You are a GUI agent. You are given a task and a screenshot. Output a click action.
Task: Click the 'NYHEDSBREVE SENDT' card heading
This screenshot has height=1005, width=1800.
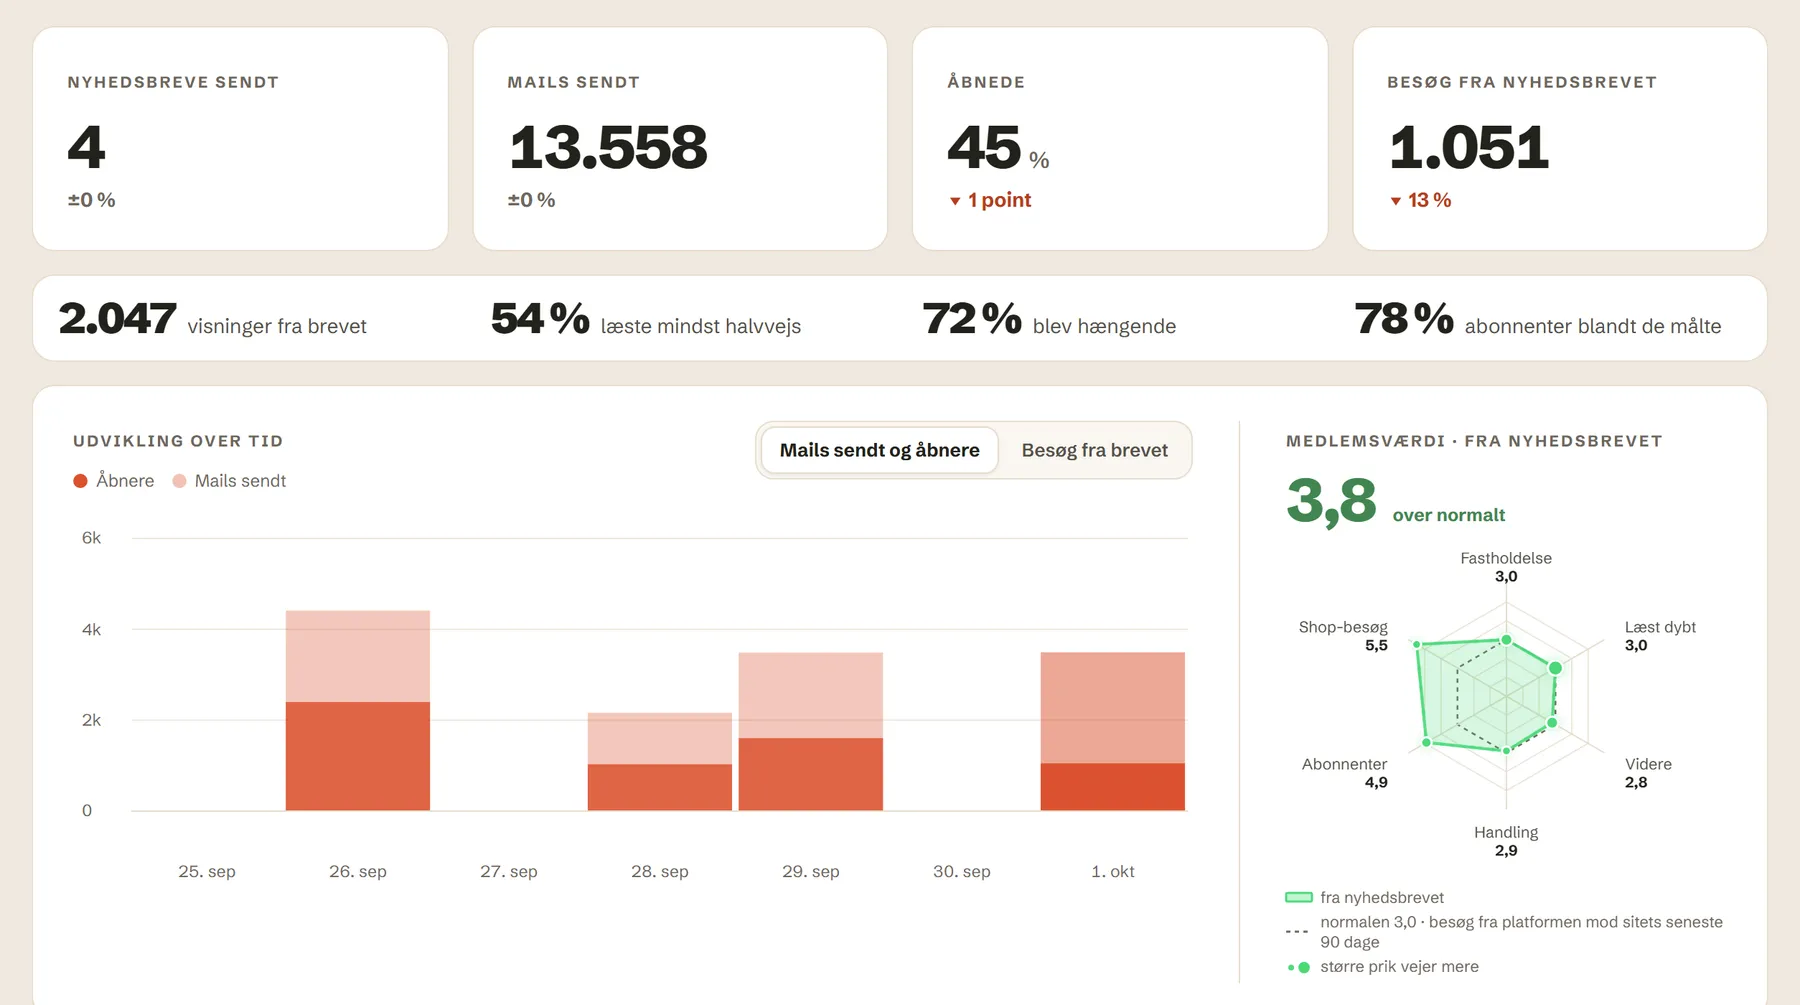(x=173, y=82)
